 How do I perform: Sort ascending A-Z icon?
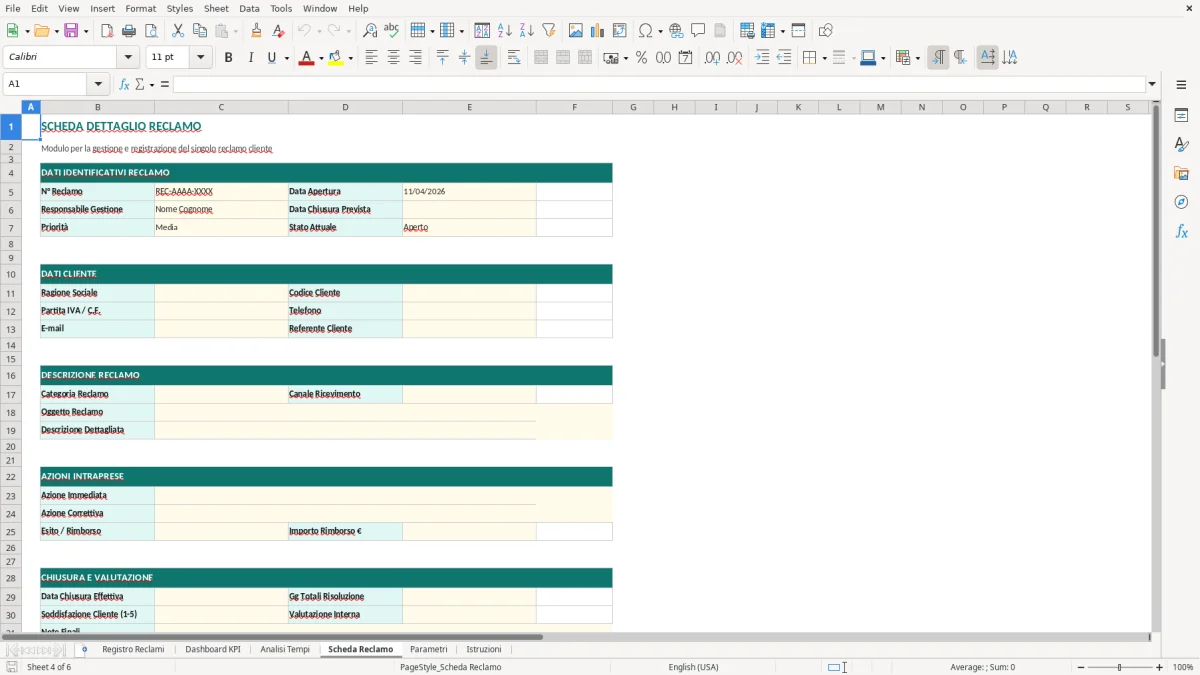[505, 31]
